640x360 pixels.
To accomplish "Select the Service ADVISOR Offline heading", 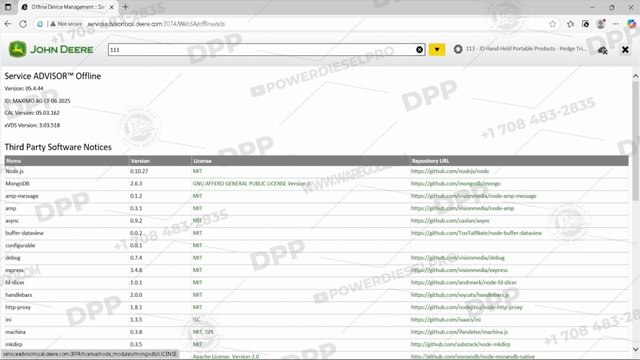I will pyautogui.click(x=53, y=76).
